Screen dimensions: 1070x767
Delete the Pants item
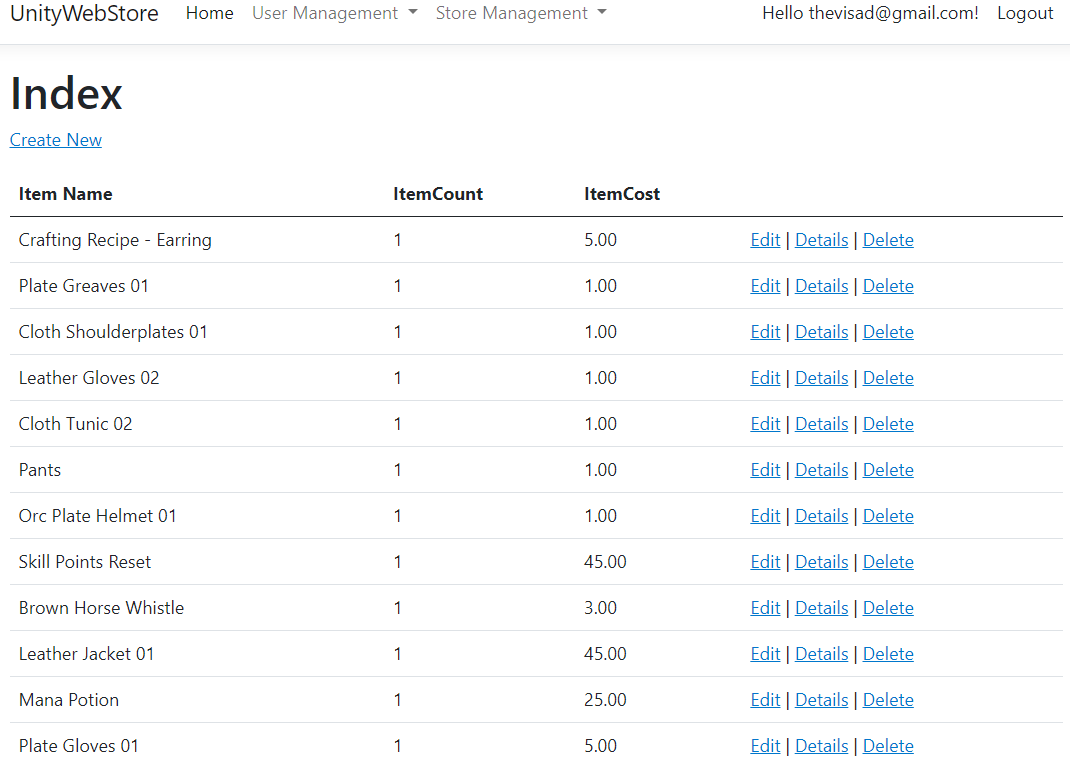click(888, 470)
